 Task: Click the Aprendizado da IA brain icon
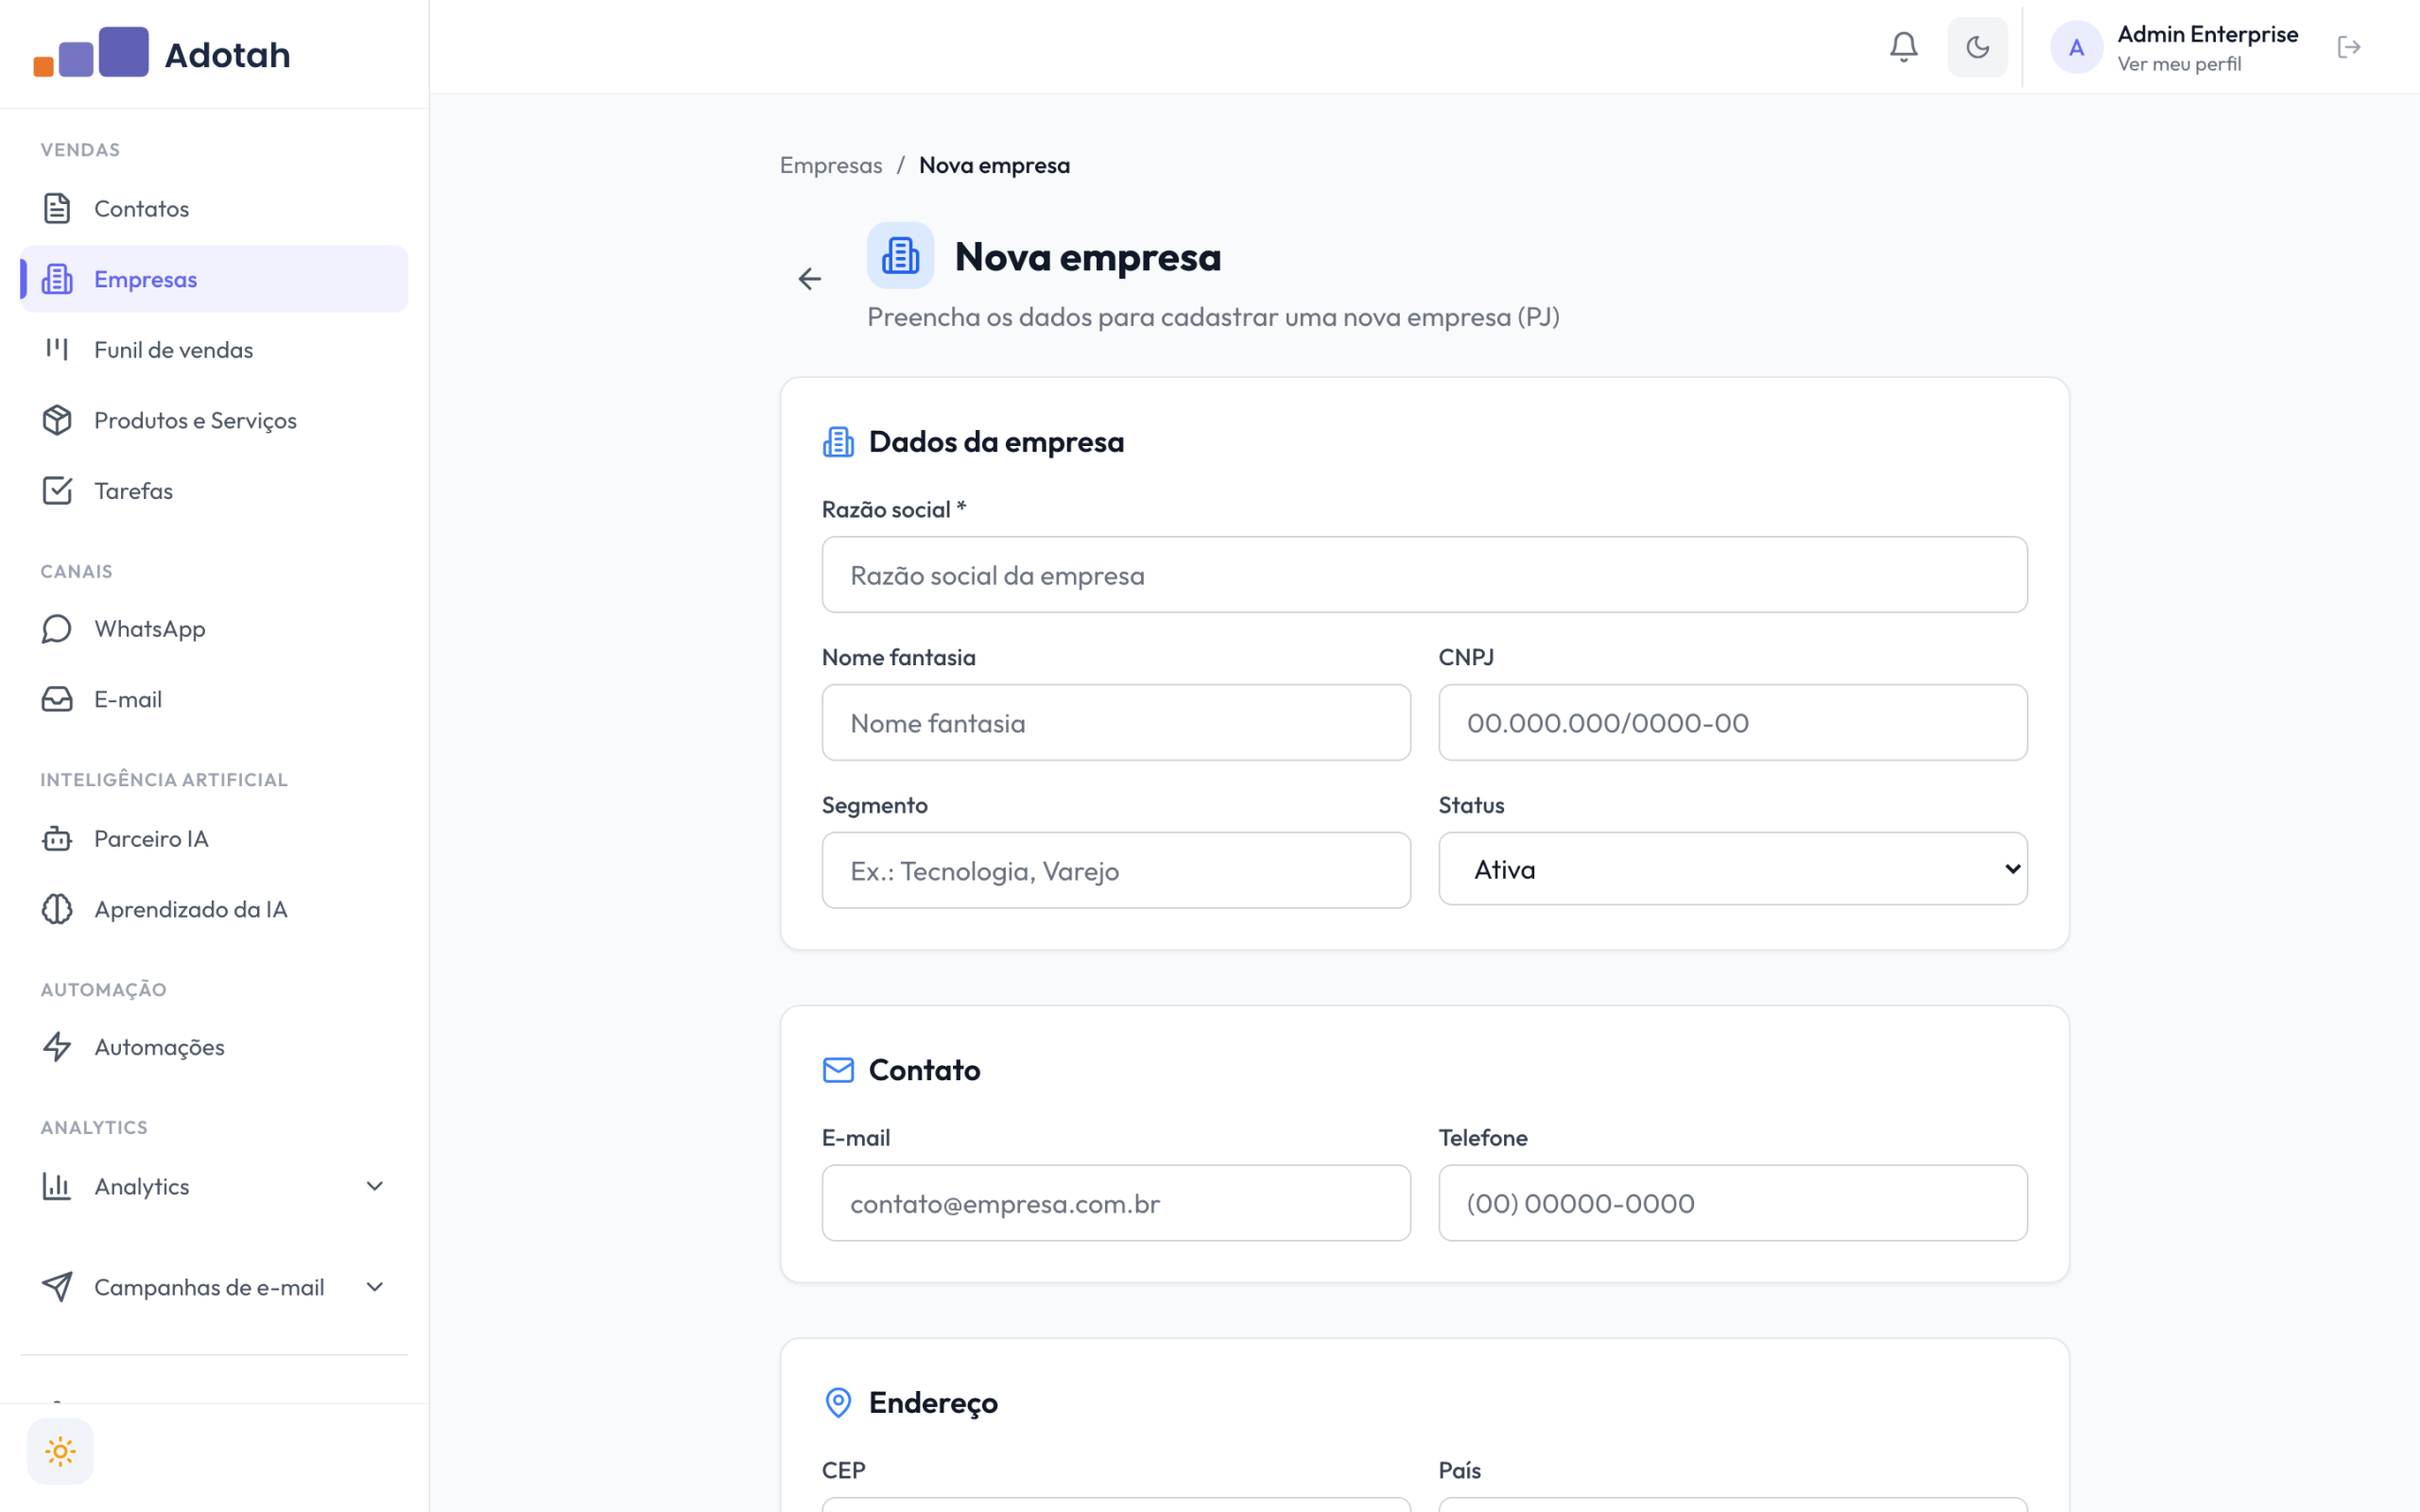pyautogui.click(x=57, y=909)
